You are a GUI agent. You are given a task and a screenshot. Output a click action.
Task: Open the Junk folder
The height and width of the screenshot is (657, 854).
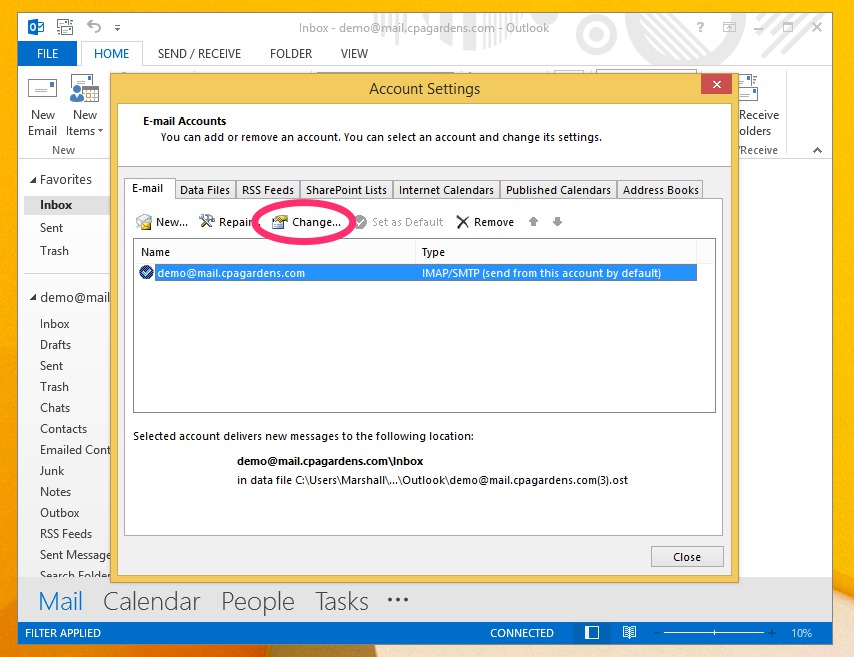tap(52, 471)
